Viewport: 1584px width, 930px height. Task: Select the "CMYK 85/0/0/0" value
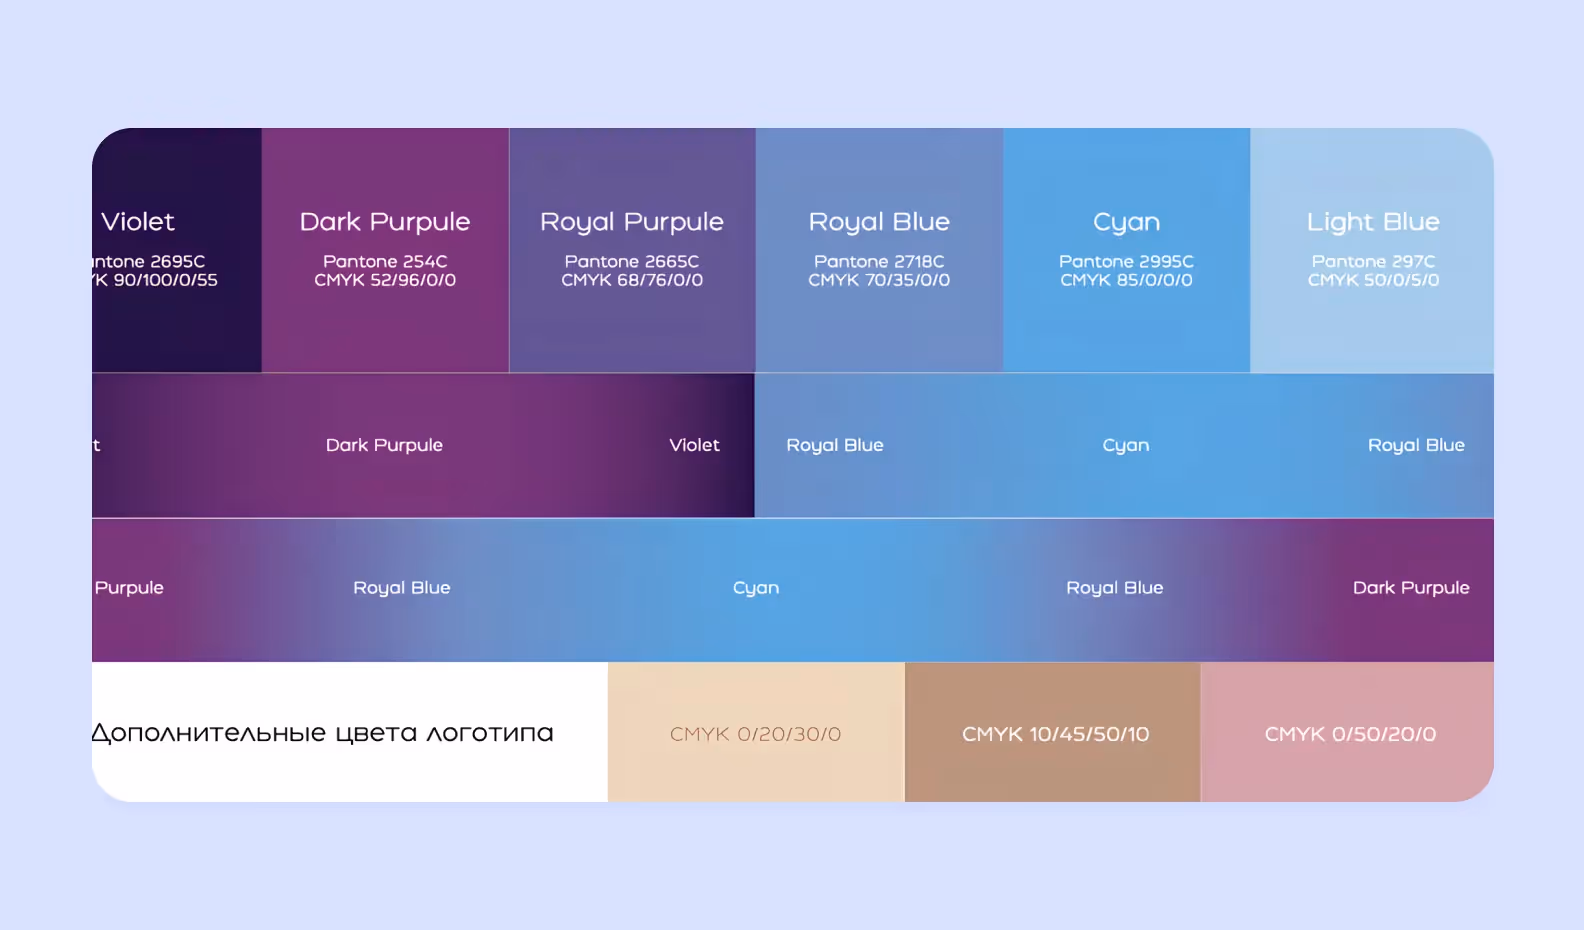(1127, 280)
